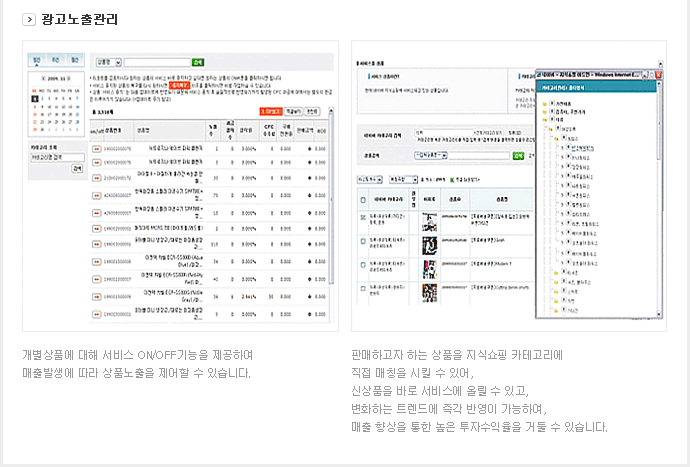Click the green button beside product search field

click(517, 156)
